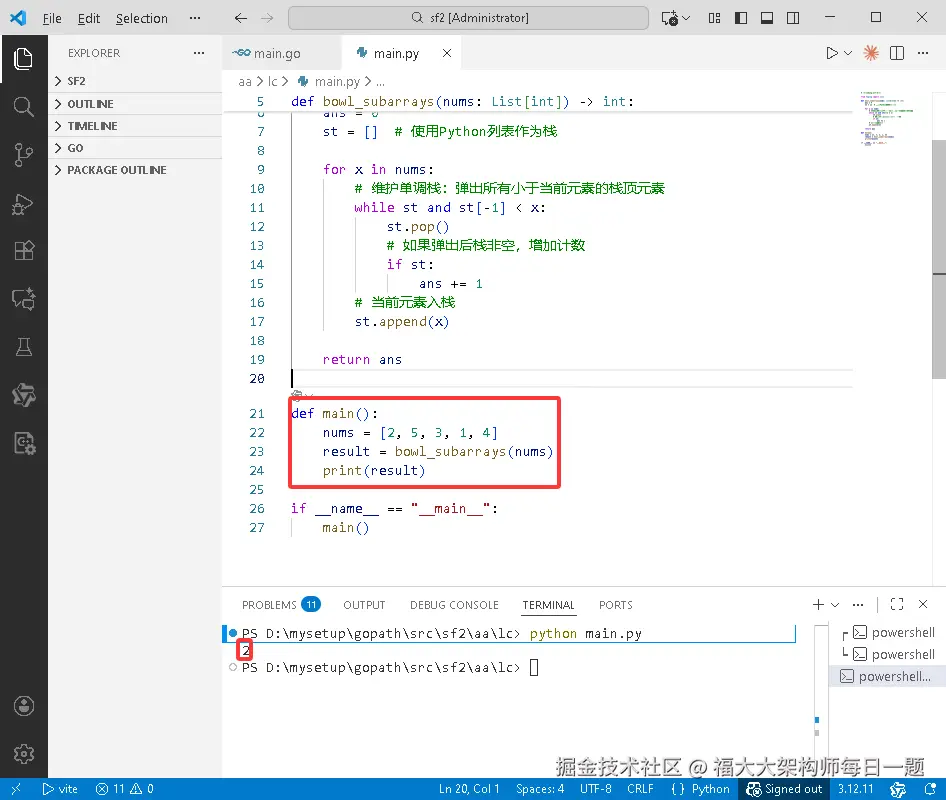Open Explorer Views and More Actions ellipsis

(199, 53)
